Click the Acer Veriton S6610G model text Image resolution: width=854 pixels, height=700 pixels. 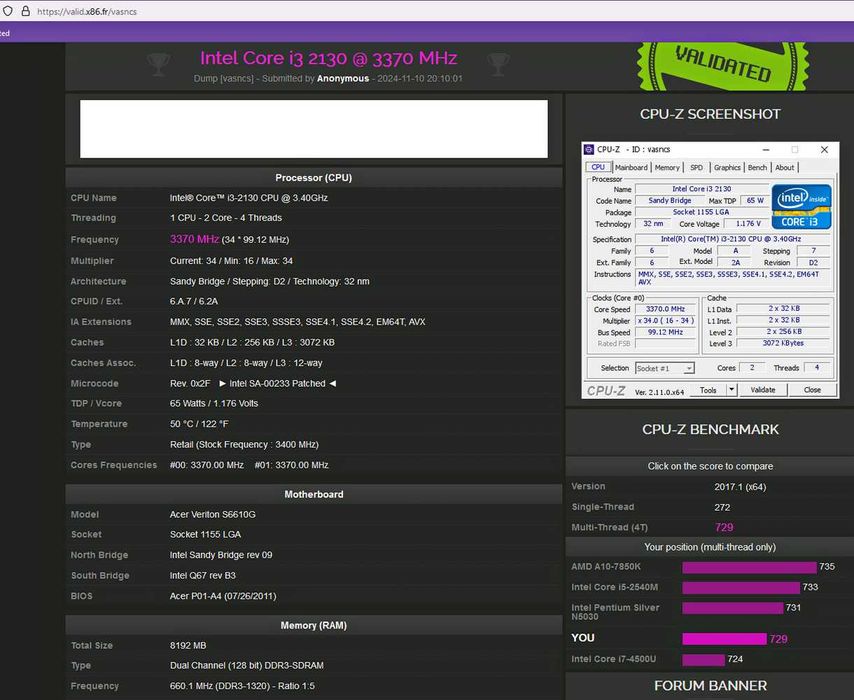tap(212, 514)
